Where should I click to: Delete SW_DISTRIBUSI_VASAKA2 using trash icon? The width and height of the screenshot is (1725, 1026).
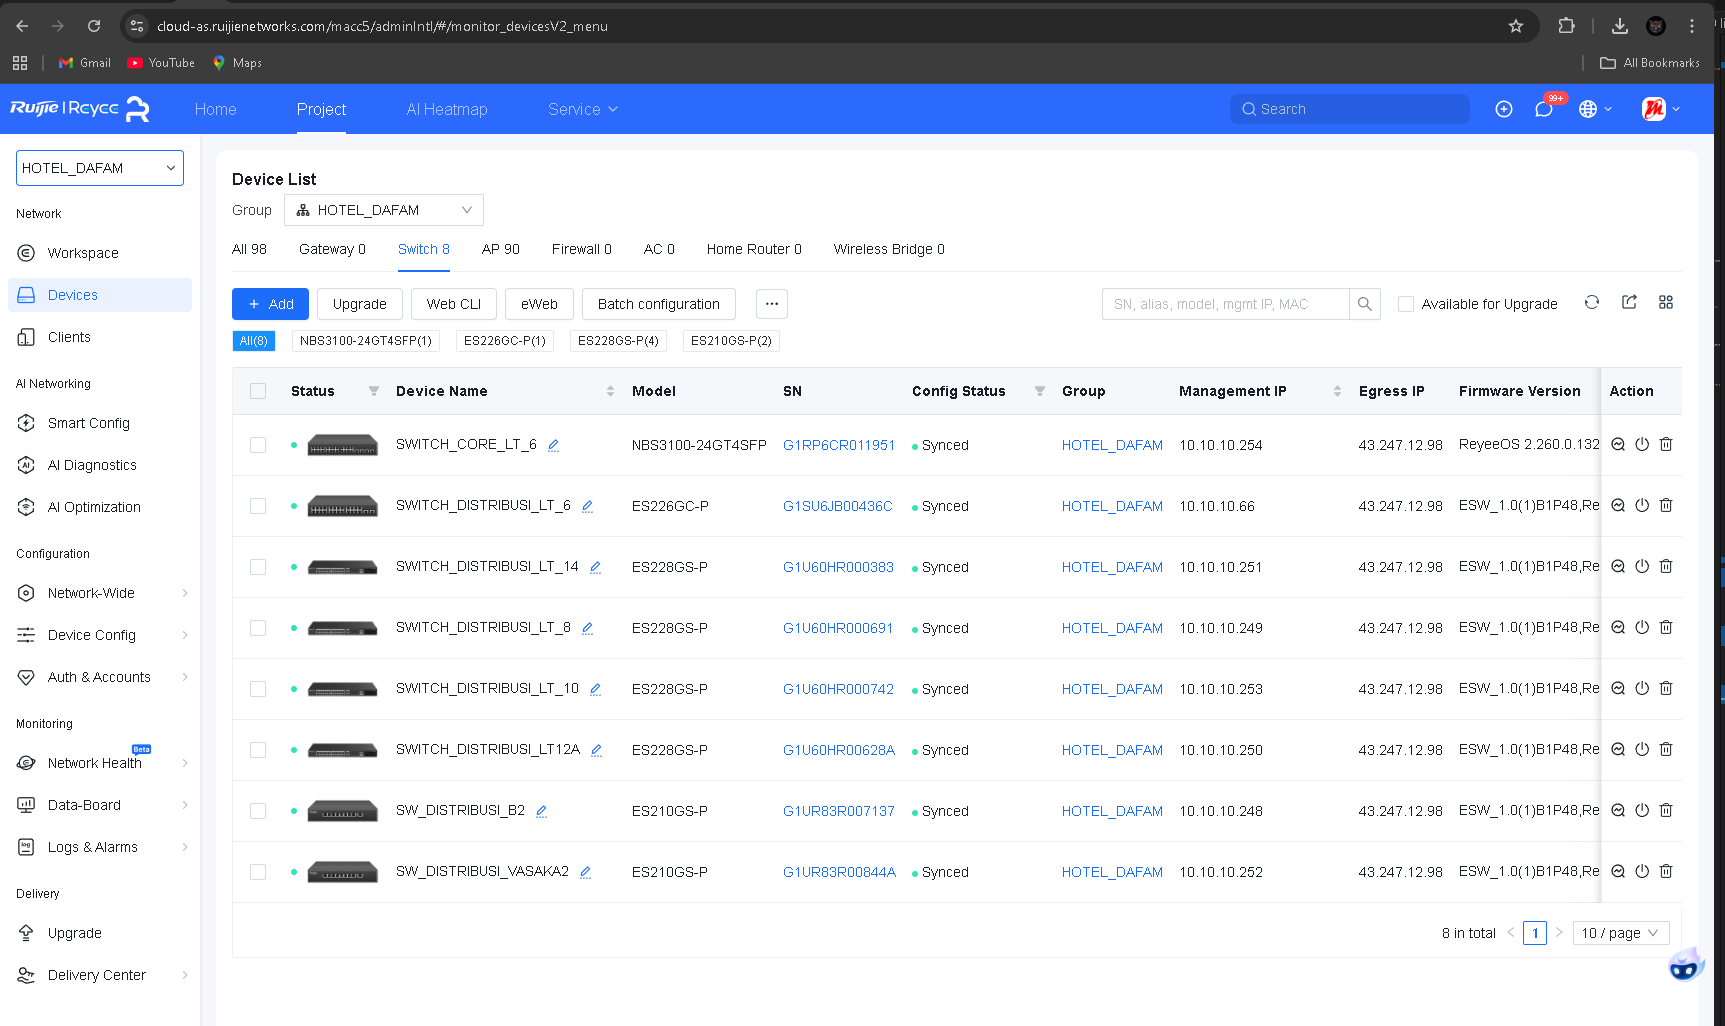(x=1666, y=872)
